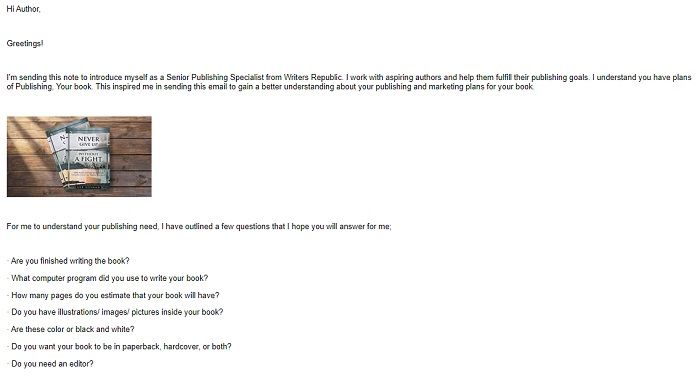Click the question about which computer program you used
The width and height of the screenshot is (700, 377).
tap(110, 278)
